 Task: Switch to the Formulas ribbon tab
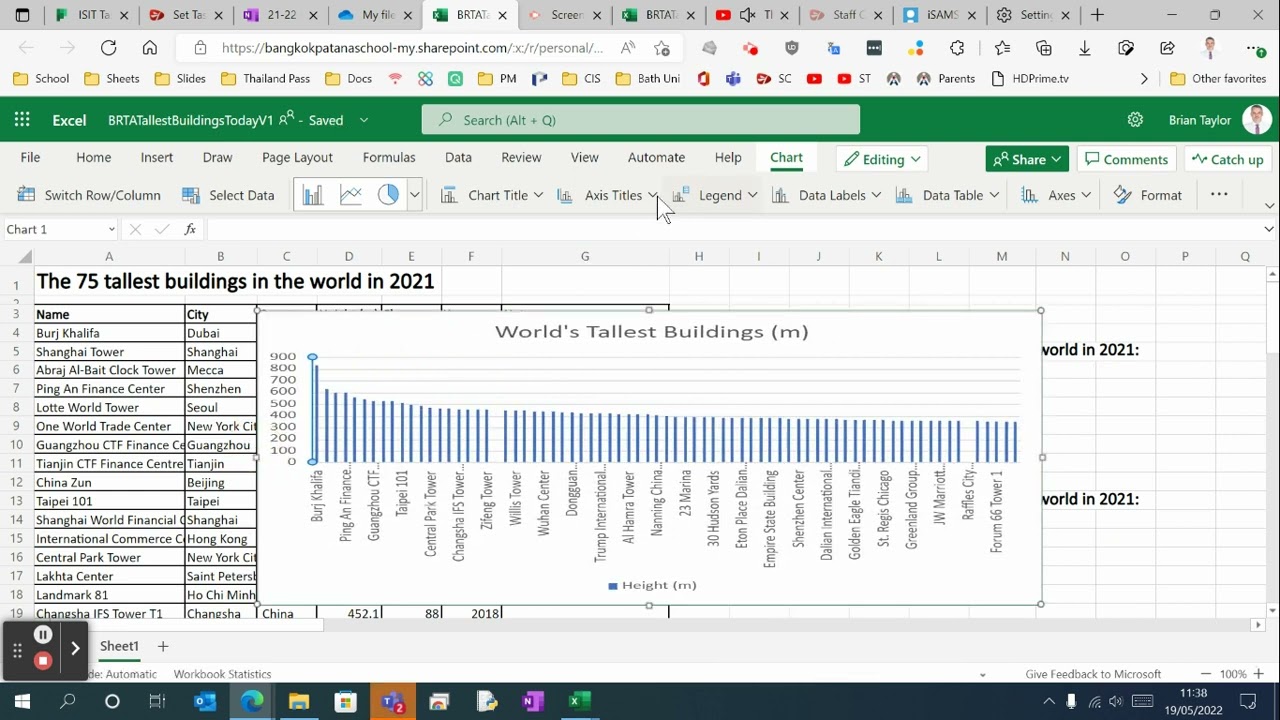(389, 157)
